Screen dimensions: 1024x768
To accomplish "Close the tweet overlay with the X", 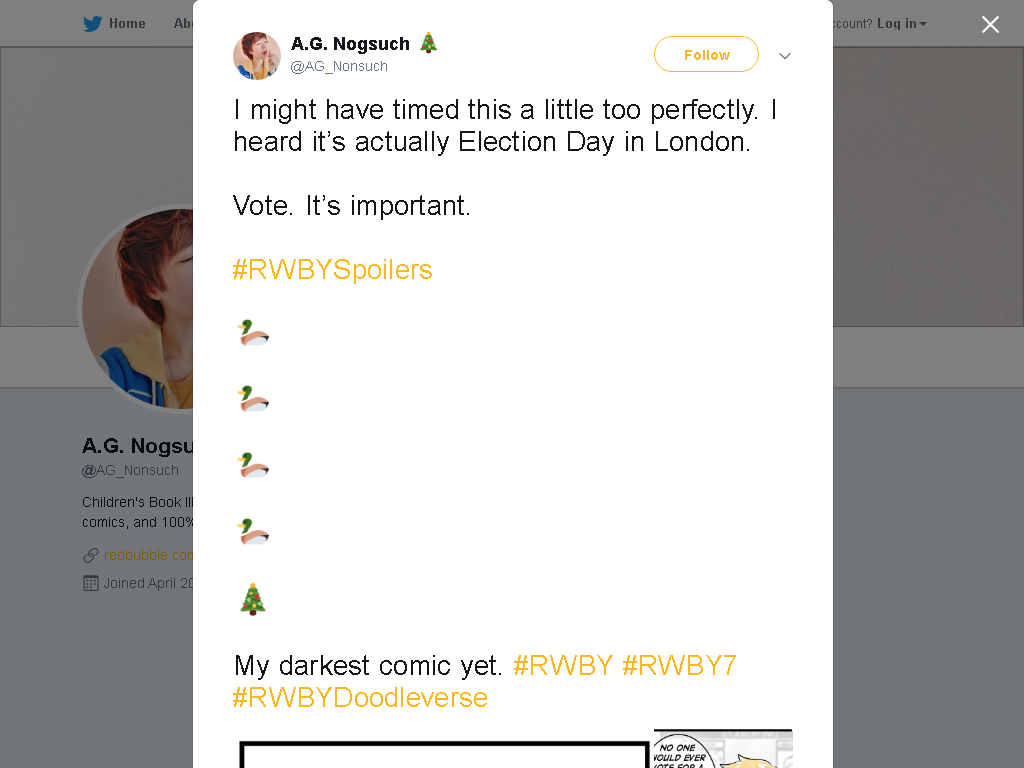I will [990, 24].
